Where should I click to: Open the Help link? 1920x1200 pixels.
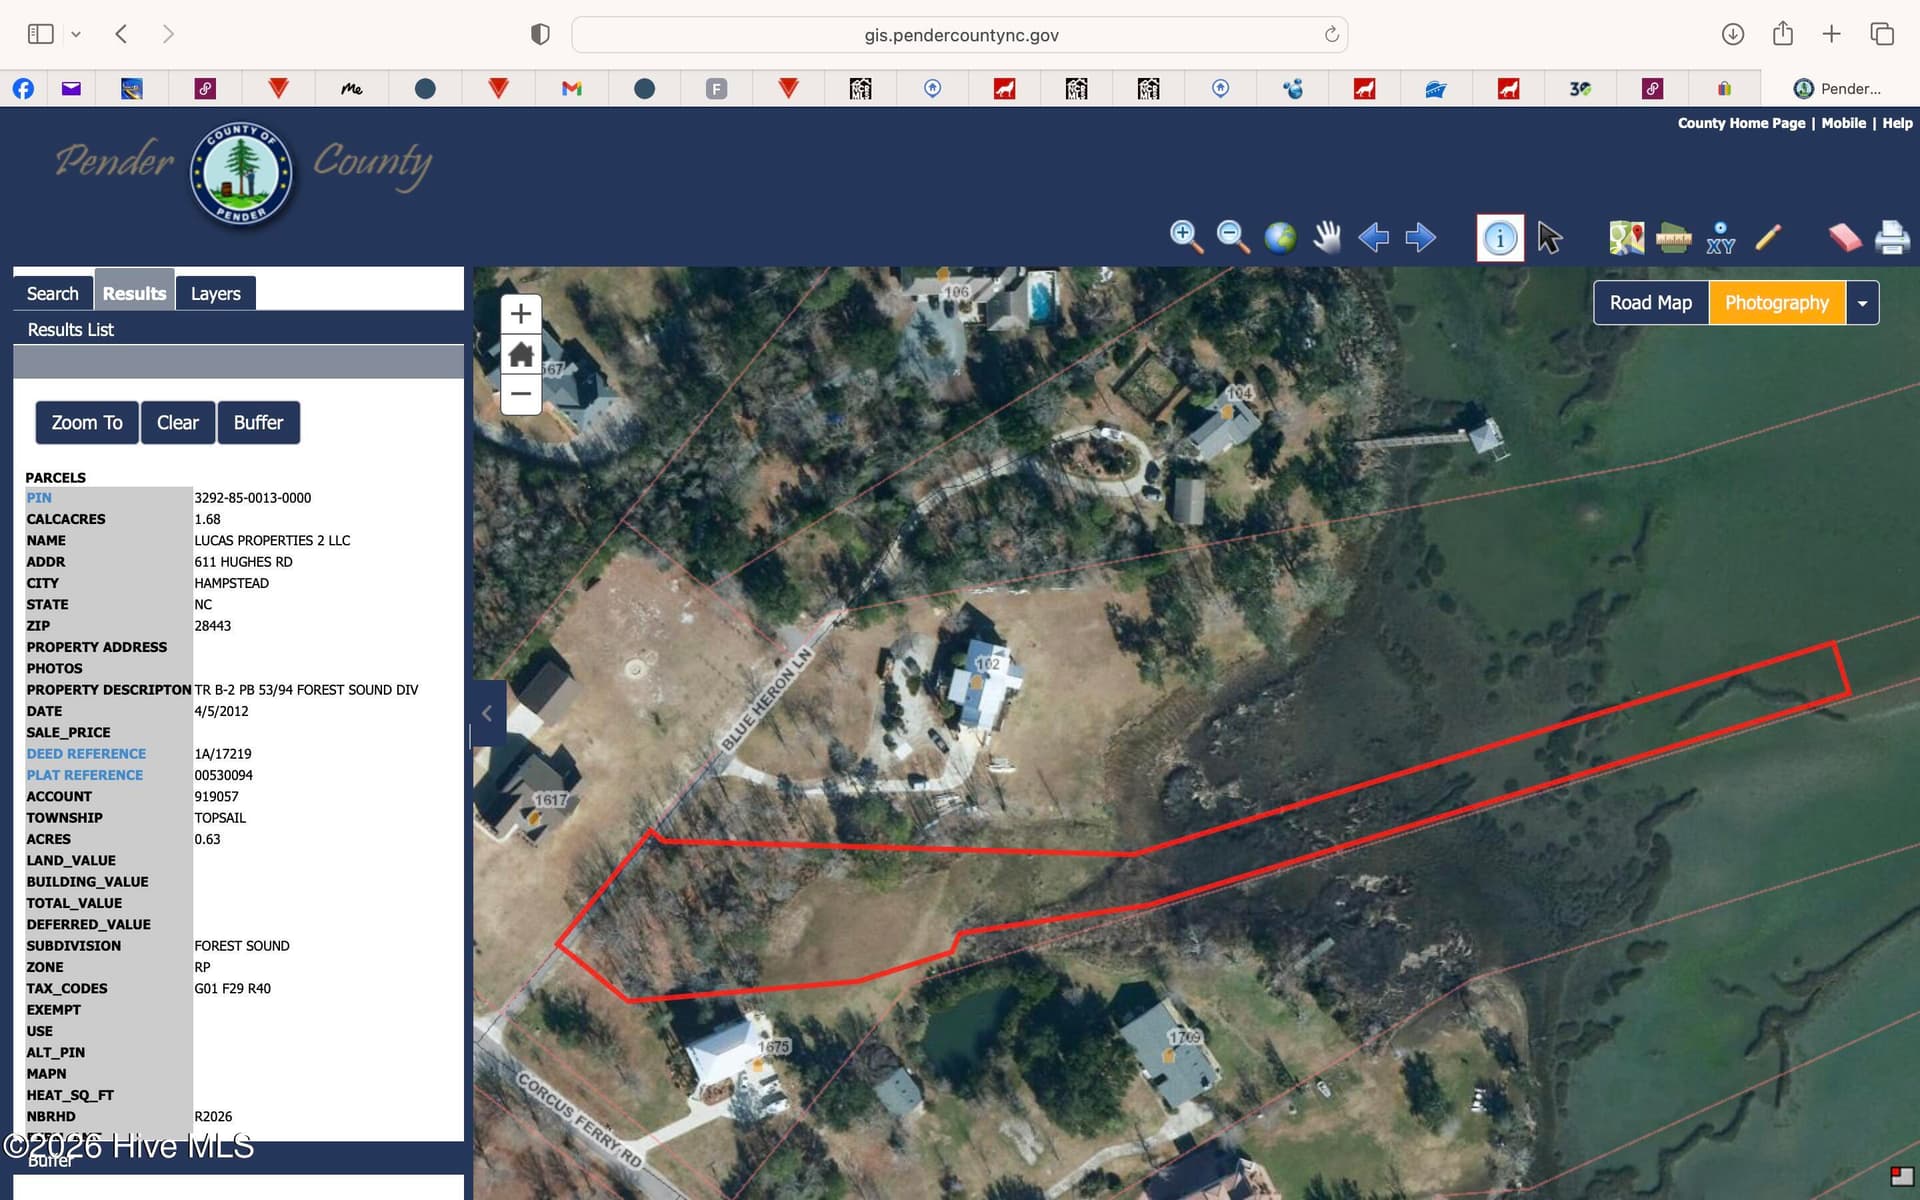pos(1897,123)
